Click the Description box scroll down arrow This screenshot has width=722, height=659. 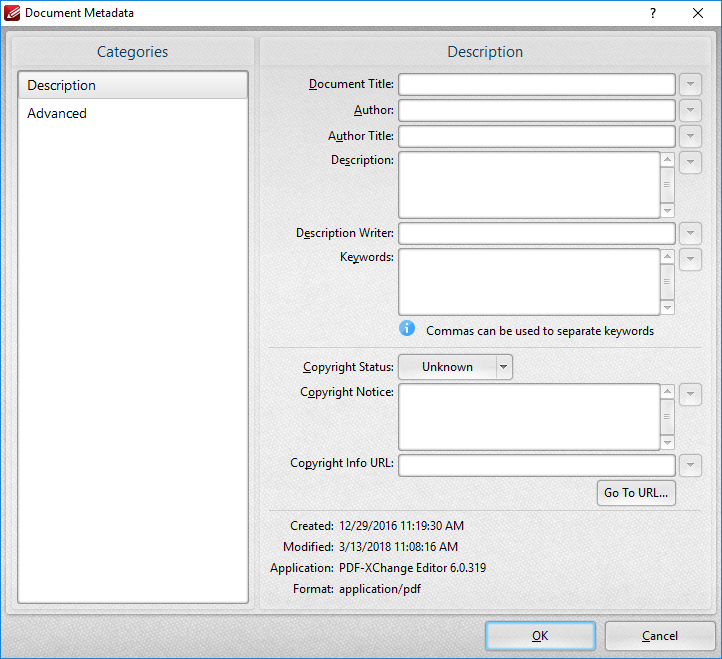[x=667, y=210]
